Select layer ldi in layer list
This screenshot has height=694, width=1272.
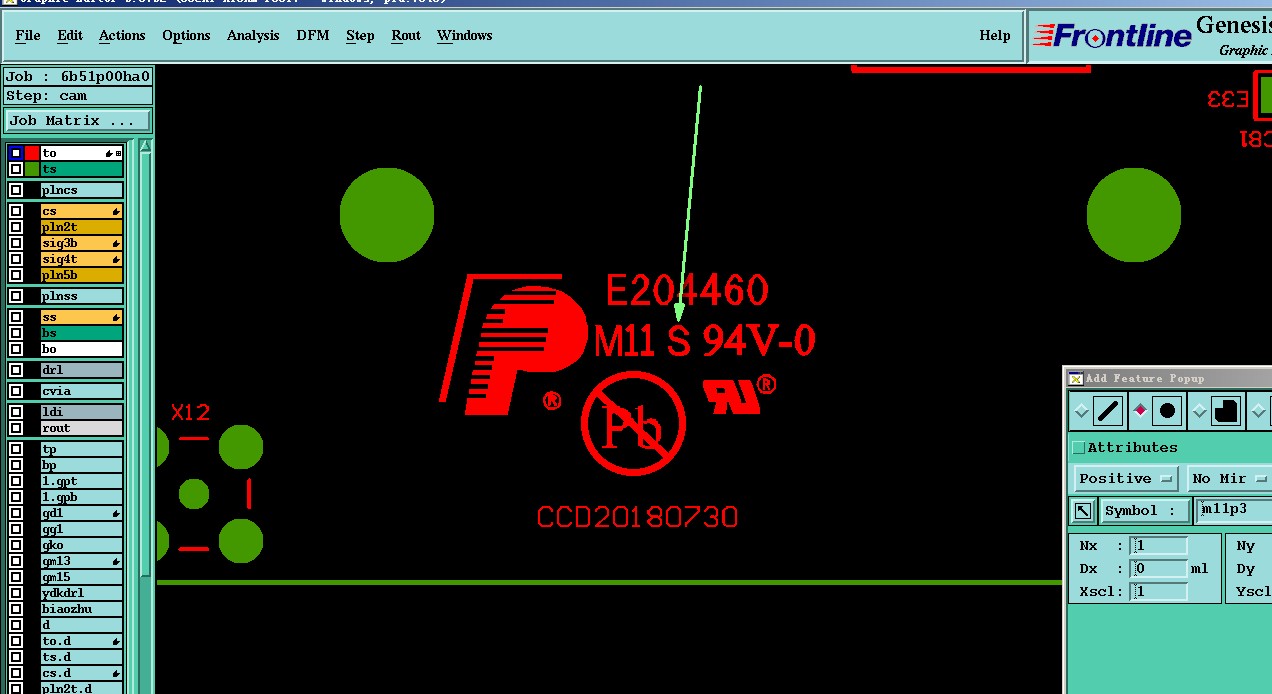tap(81, 412)
